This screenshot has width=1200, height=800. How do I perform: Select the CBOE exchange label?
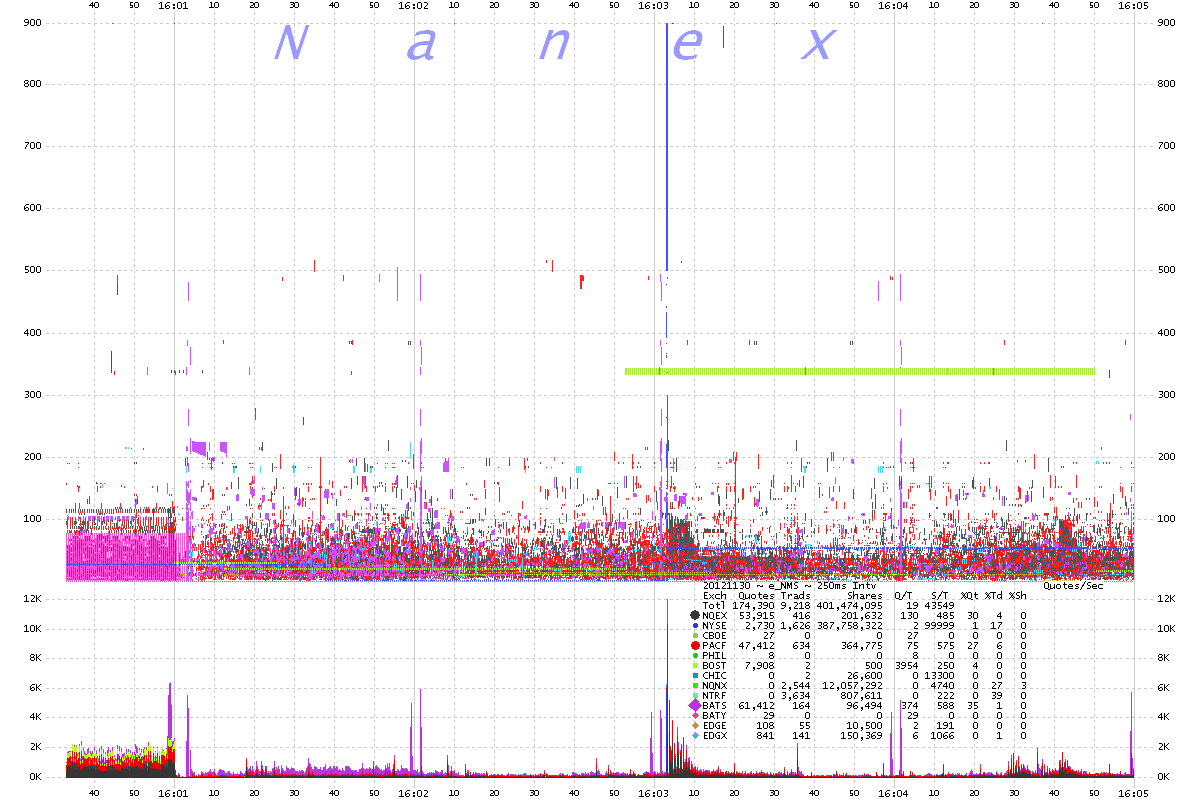coord(715,636)
